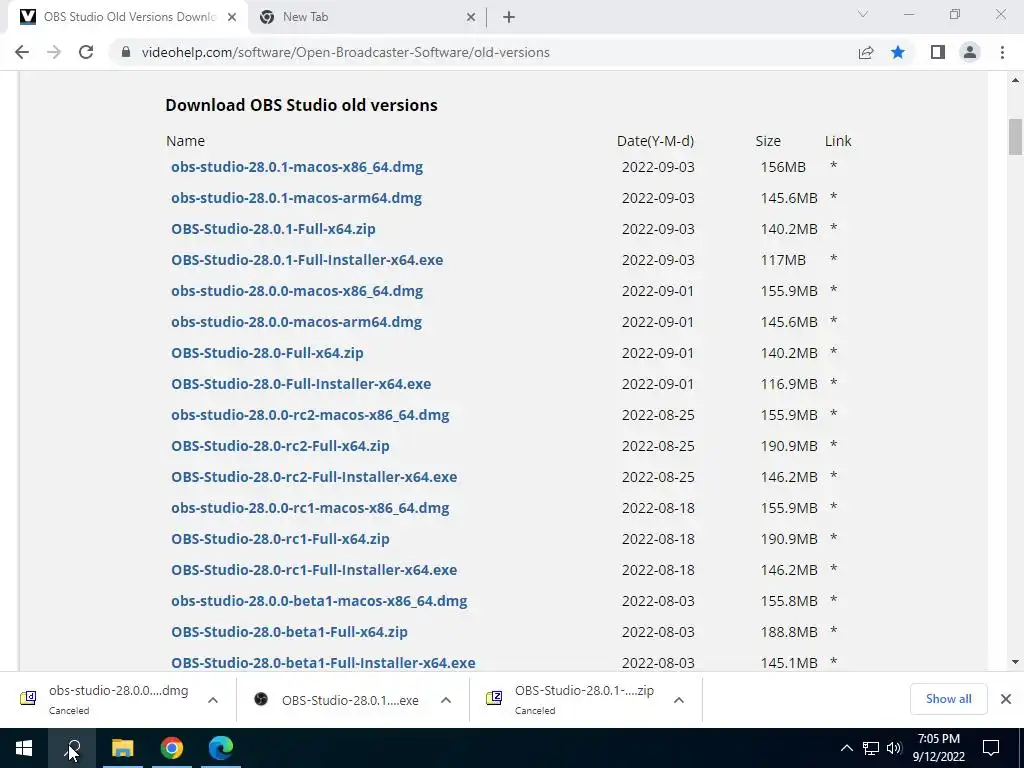Click the page scrollbar thumb
The height and width of the screenshot is (768, 1024).
click(x=1015, y=136)
